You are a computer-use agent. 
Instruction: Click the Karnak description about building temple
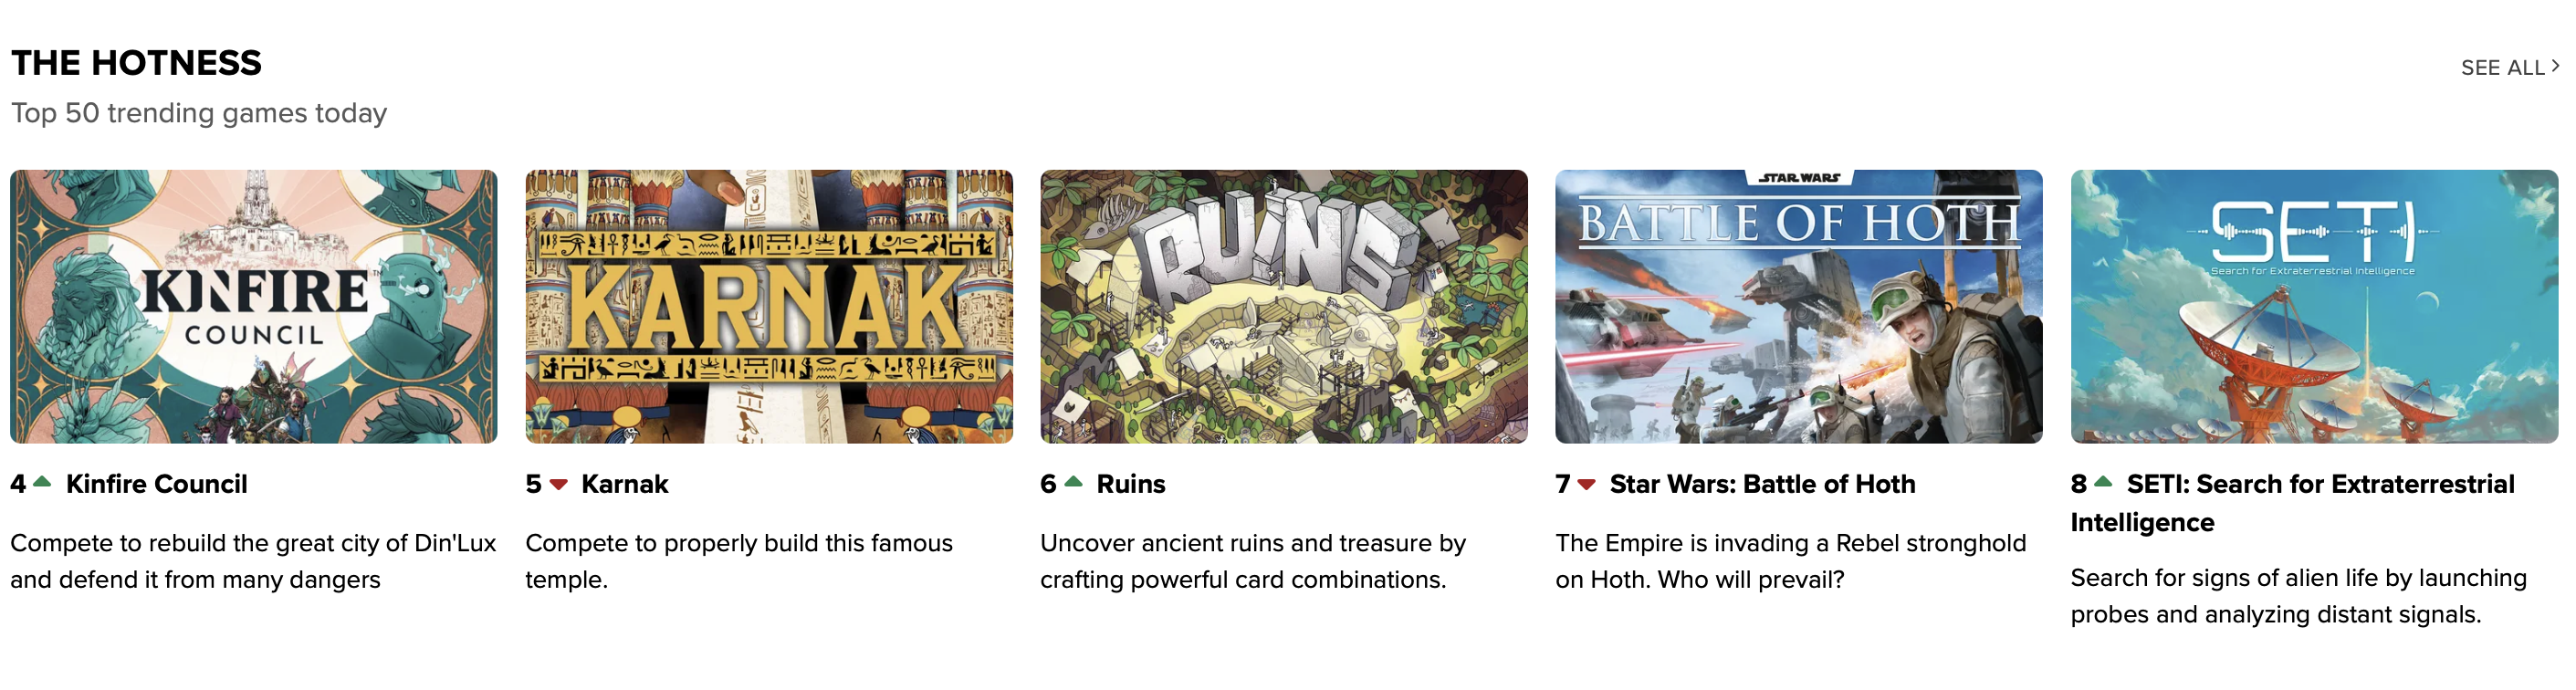[739, 561]
